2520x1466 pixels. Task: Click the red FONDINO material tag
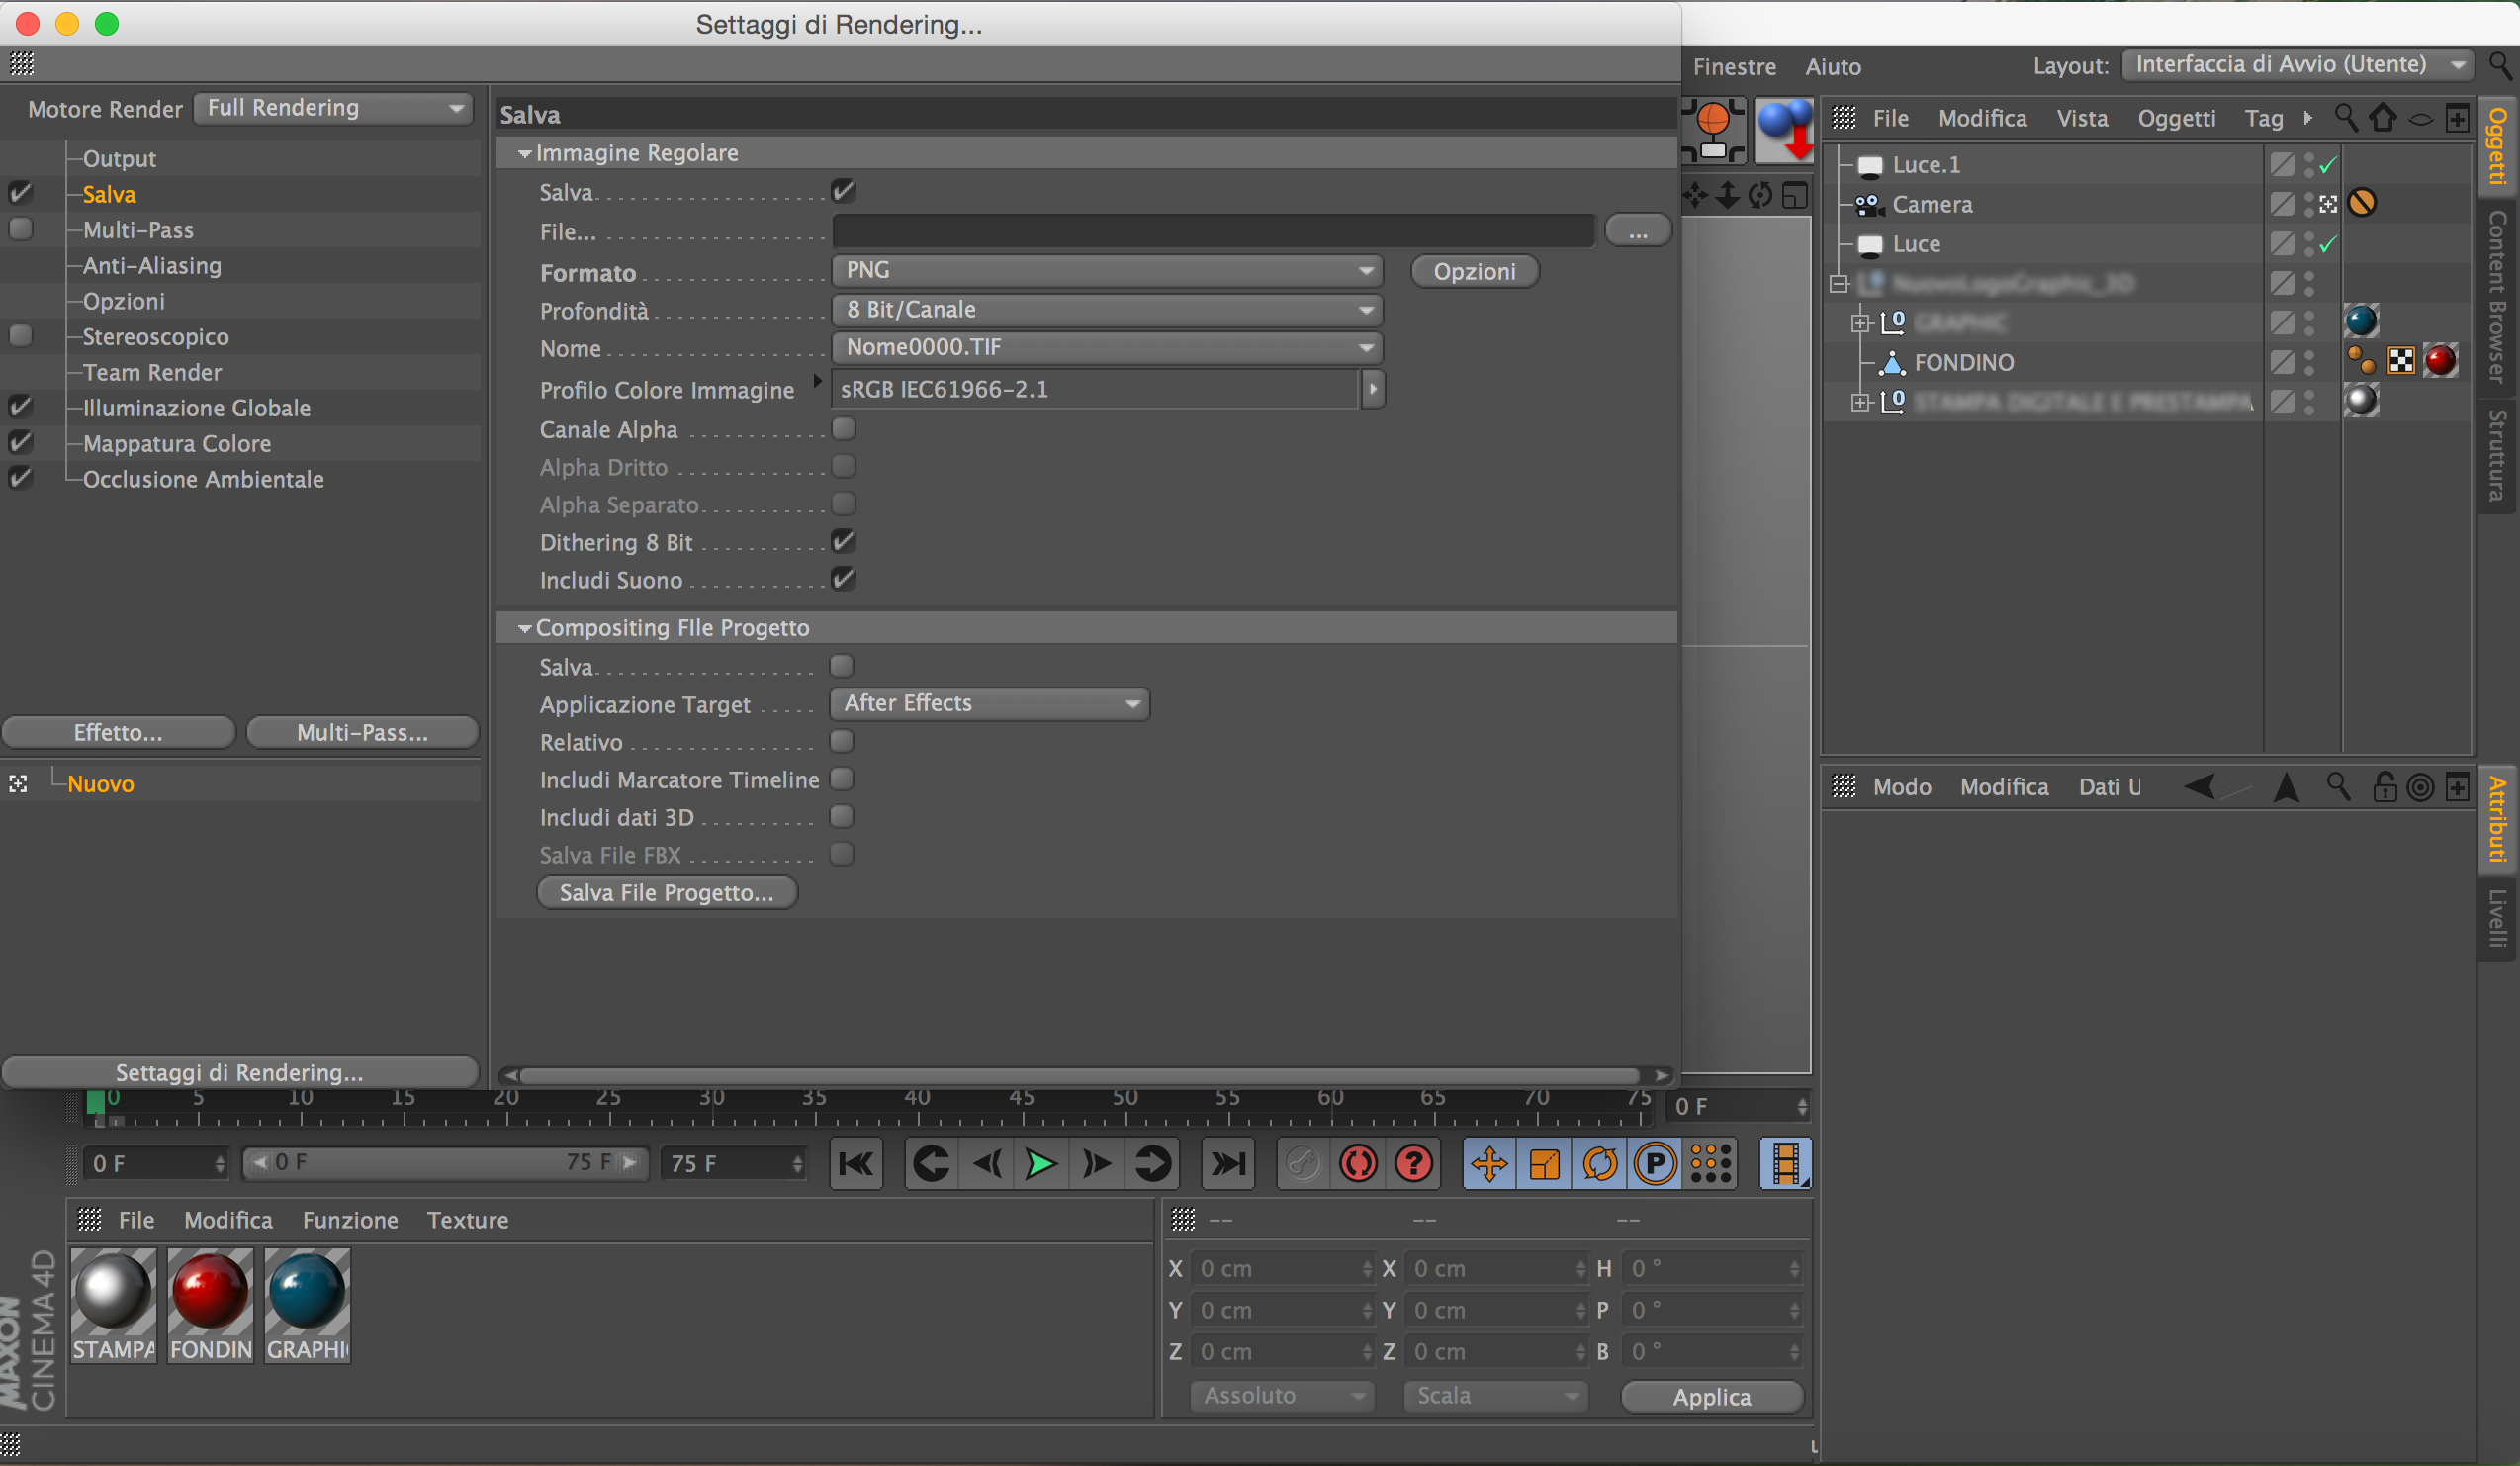tap(2440, 361)
